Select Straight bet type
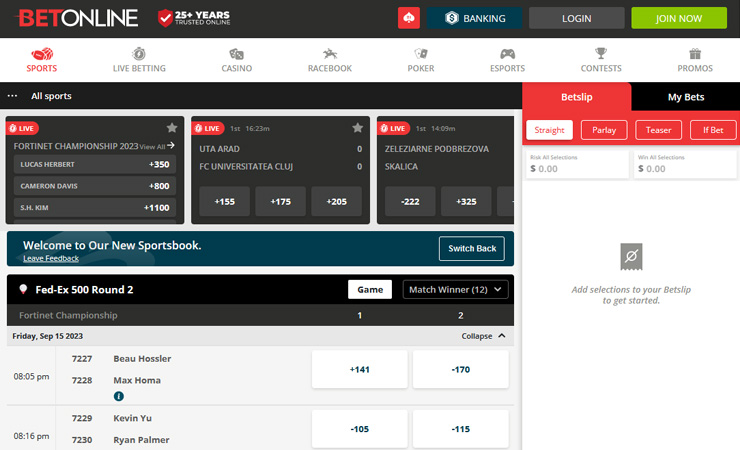 pyautogui.click(x=549, y=130)
